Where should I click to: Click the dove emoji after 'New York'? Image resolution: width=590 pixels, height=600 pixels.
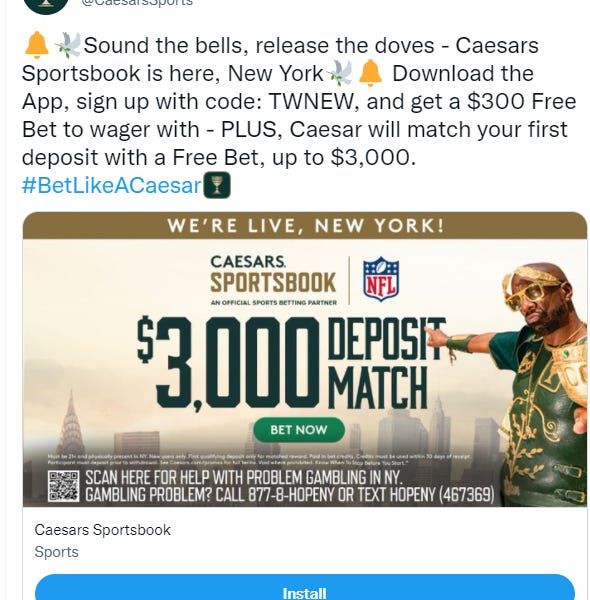[339, 73]
